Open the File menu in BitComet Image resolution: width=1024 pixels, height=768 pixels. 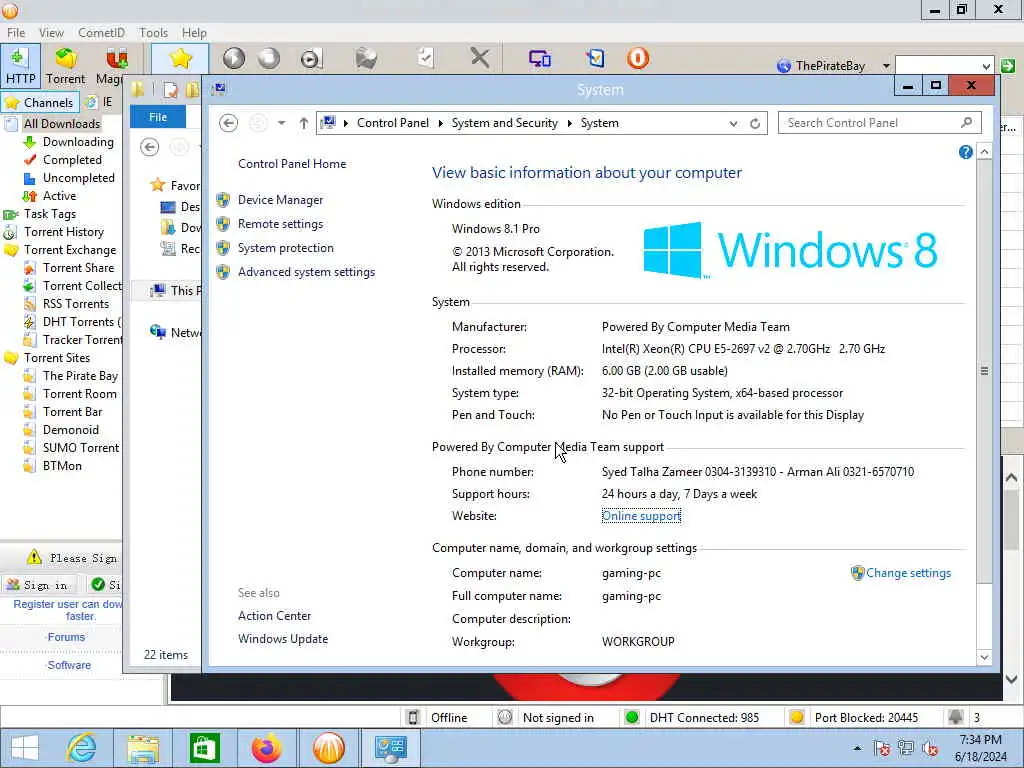click(x=16, y=33)
